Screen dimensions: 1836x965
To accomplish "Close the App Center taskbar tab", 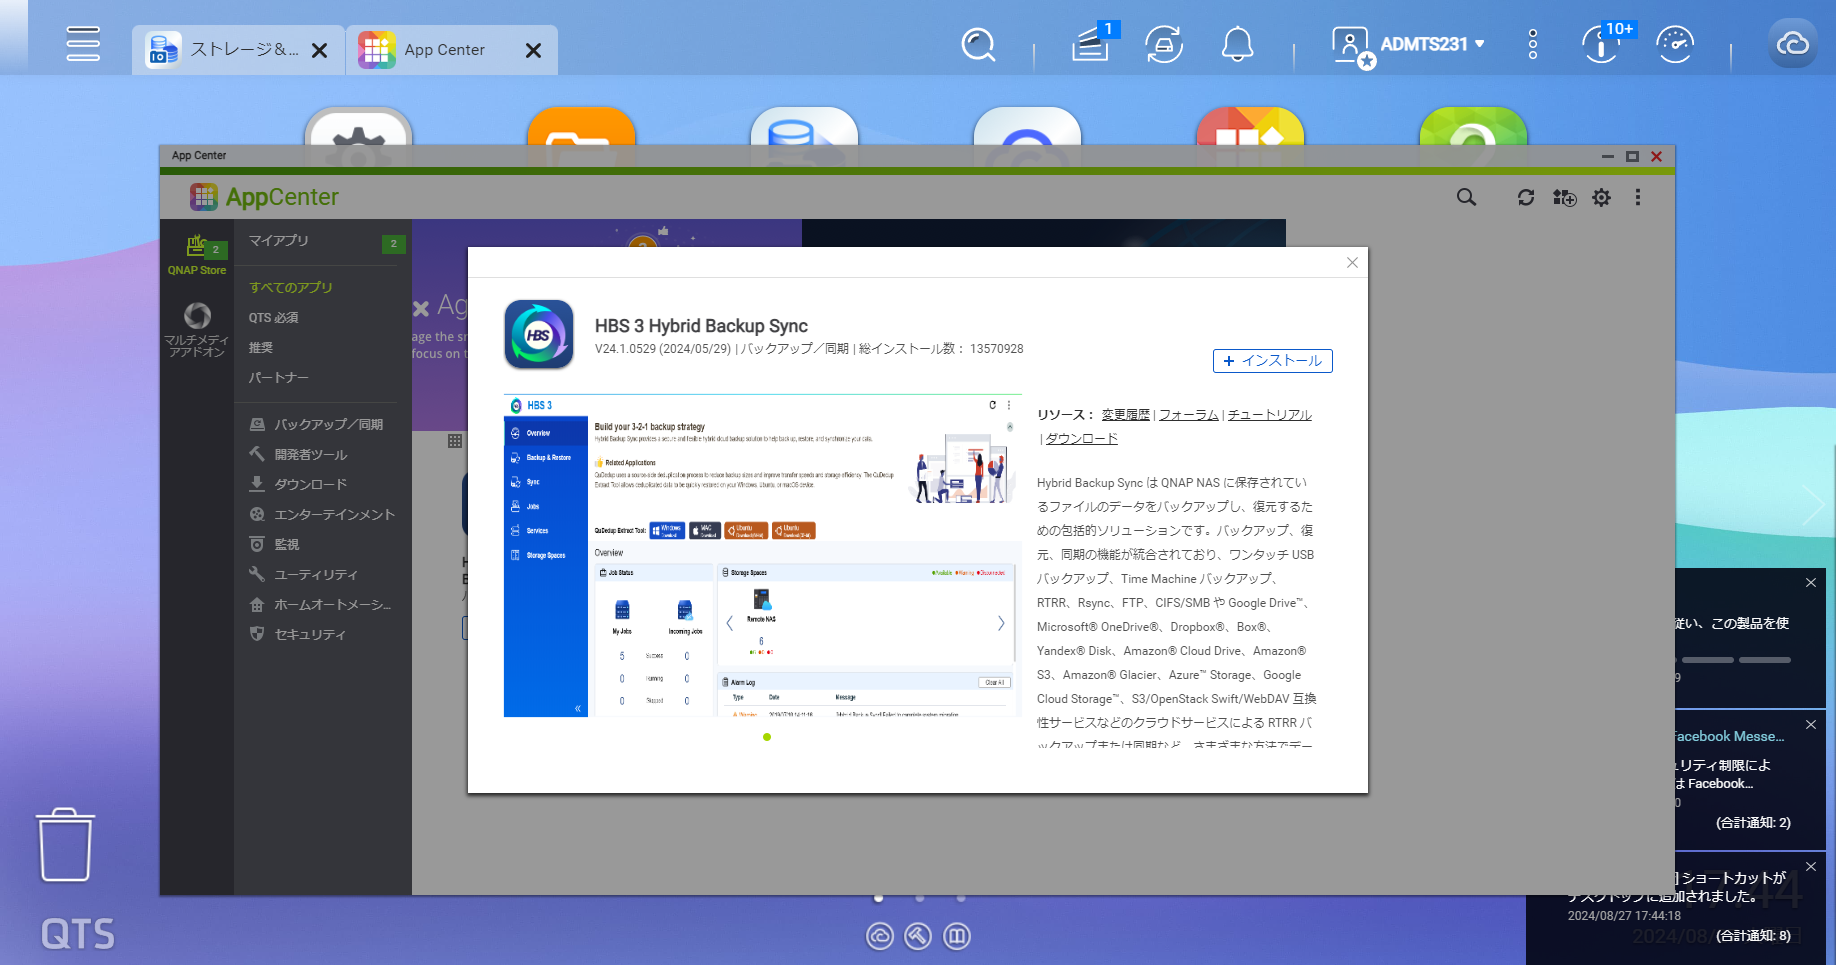I will (x=534, y=50).
